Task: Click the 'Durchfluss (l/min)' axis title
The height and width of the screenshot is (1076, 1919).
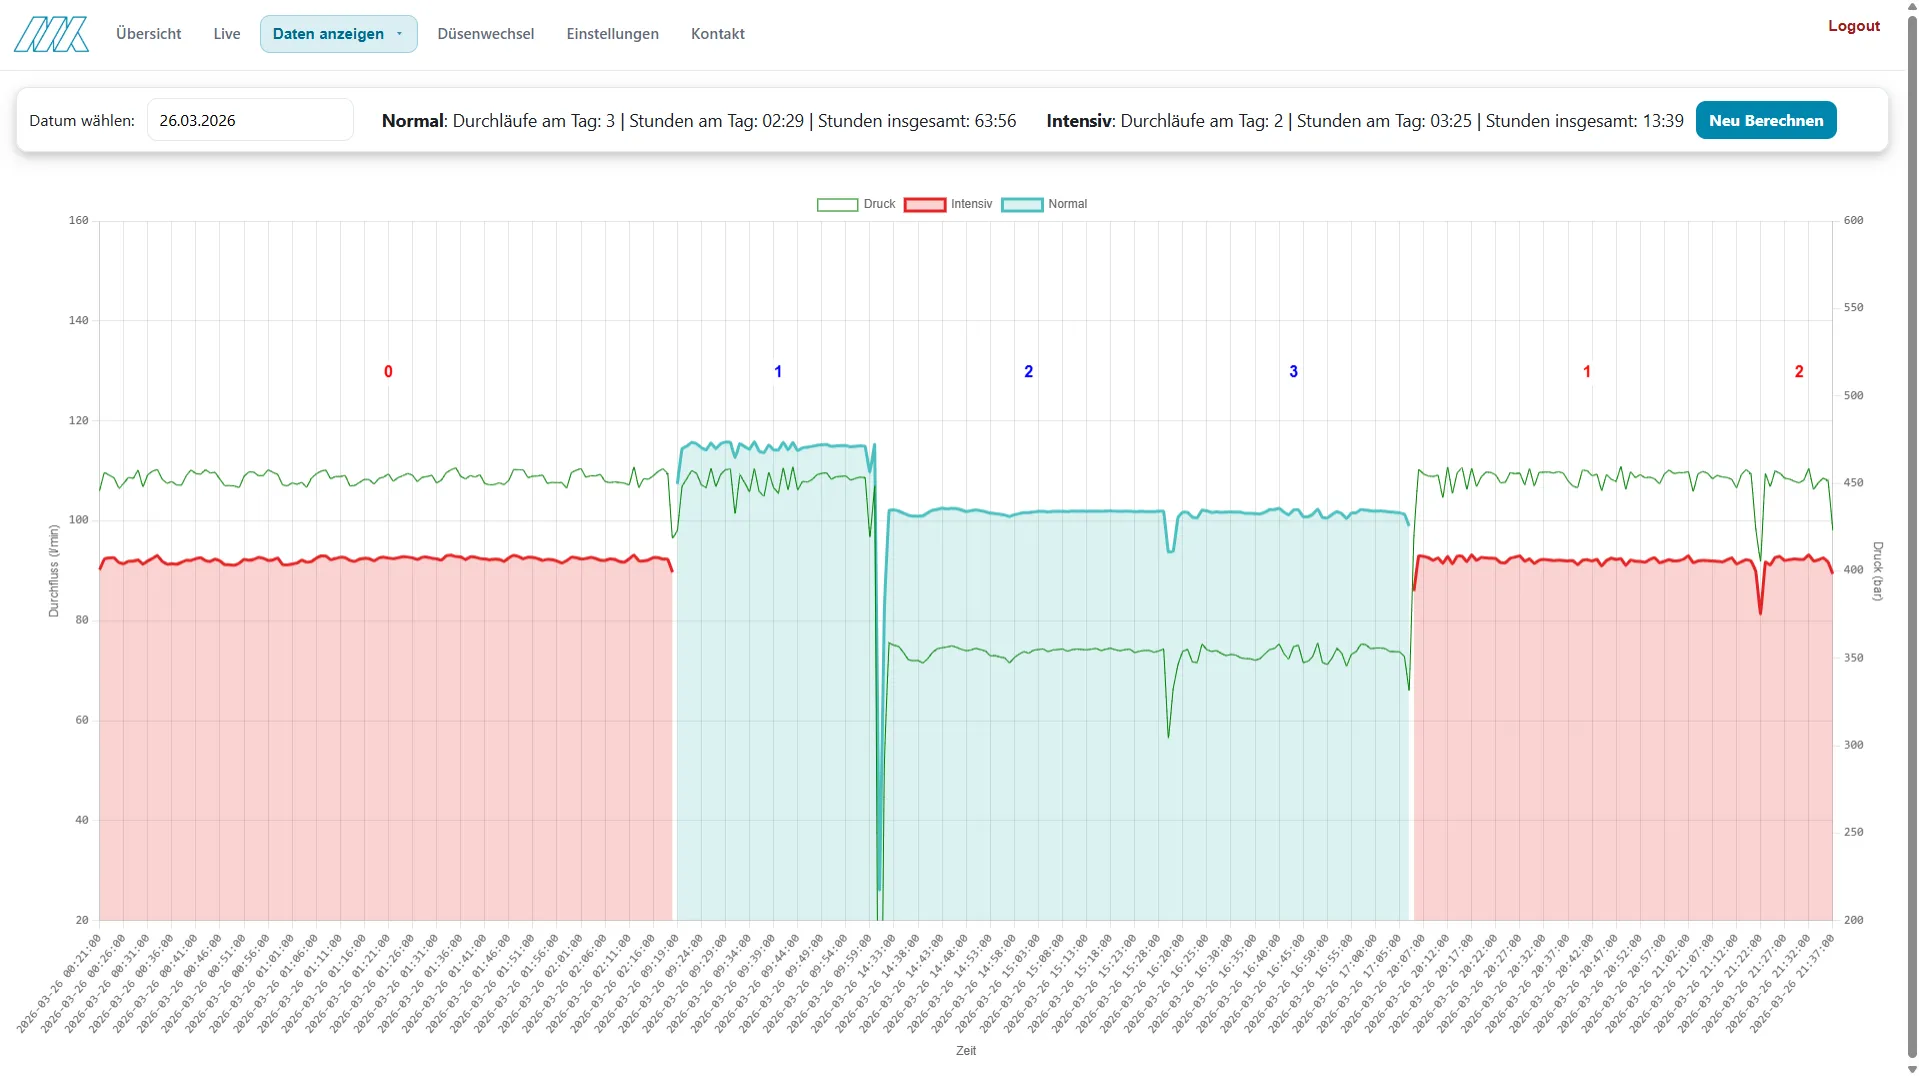Action: point(54,570)
